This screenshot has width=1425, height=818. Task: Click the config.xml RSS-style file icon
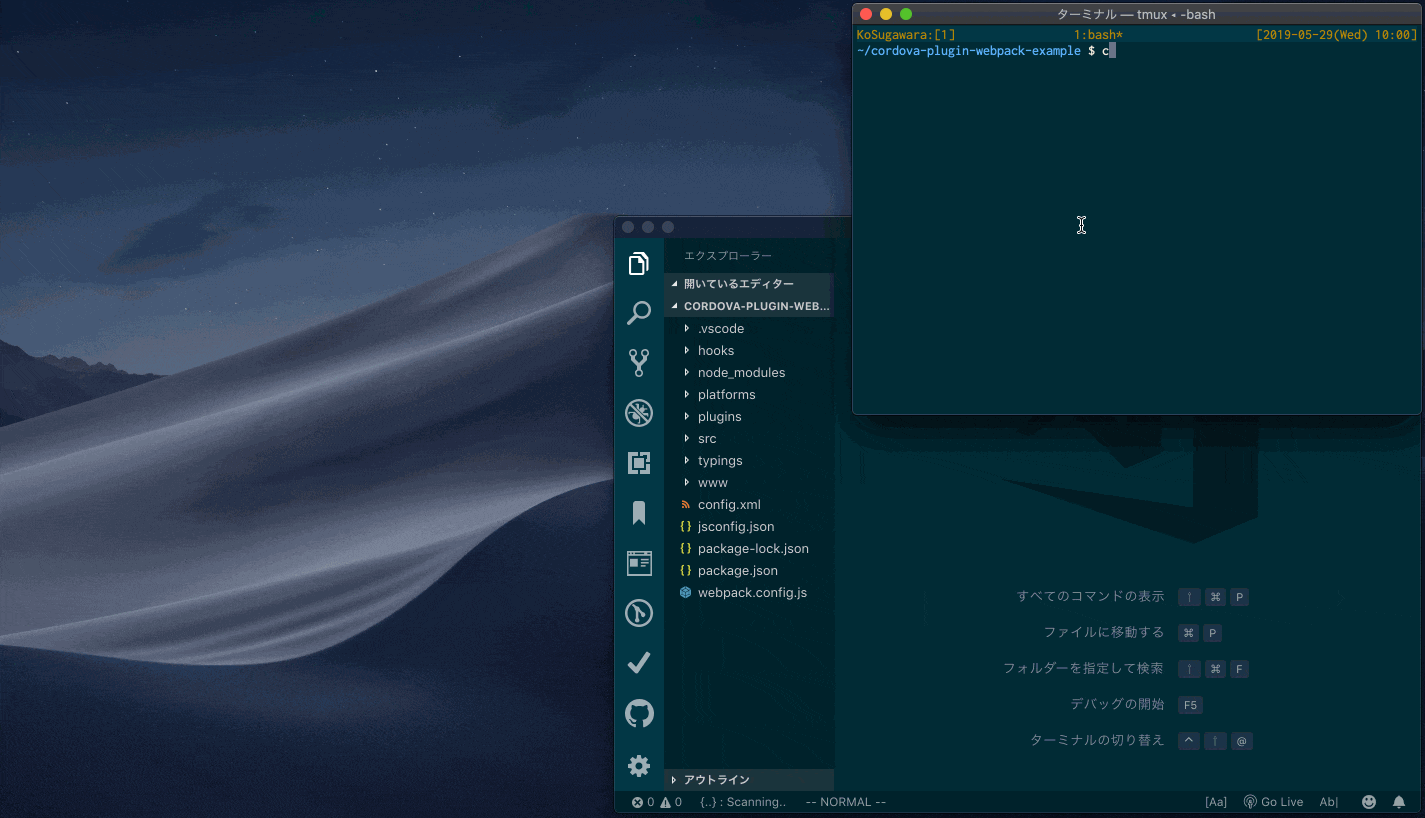pyautogui.click(x=685, y=504)
